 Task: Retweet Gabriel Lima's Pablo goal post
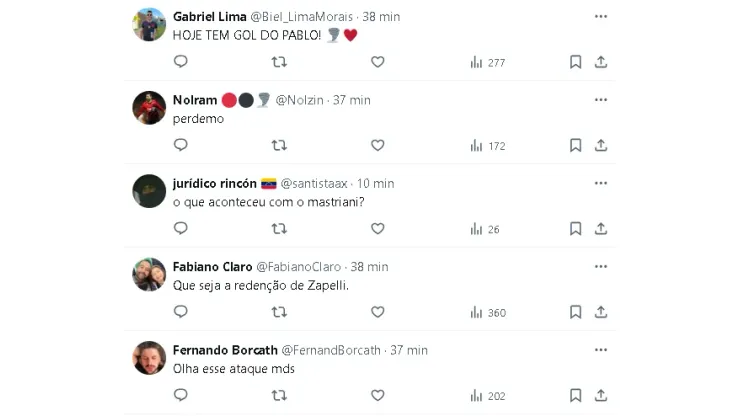279,62
